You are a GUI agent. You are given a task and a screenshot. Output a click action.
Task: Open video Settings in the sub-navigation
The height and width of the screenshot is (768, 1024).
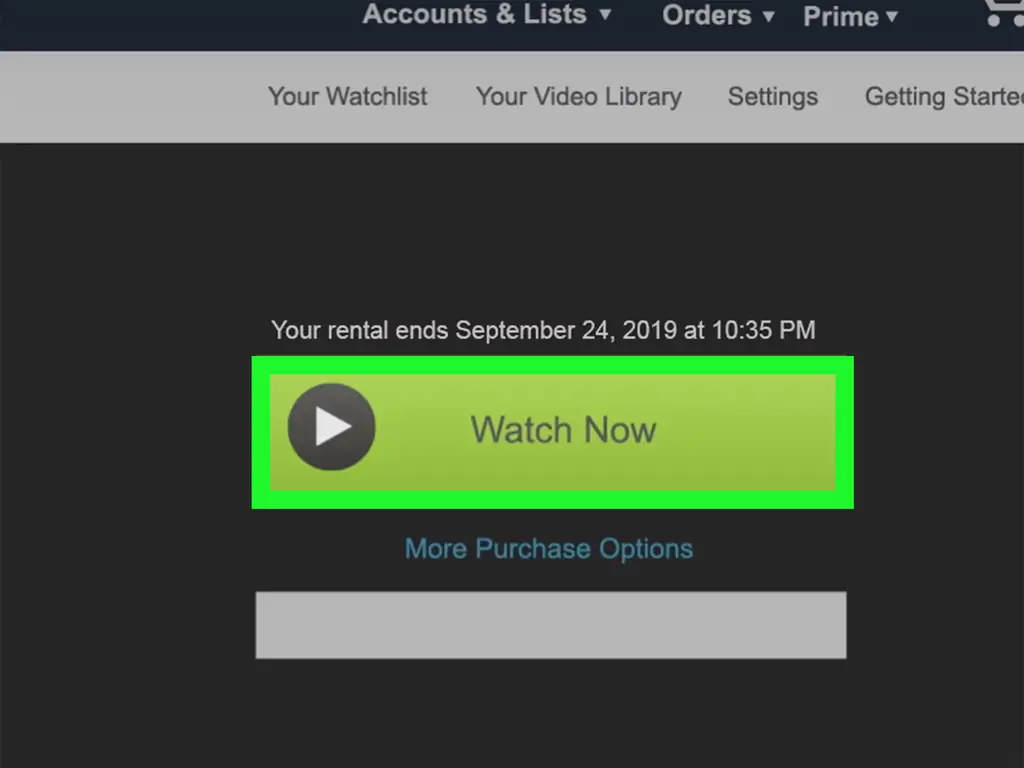773,97
